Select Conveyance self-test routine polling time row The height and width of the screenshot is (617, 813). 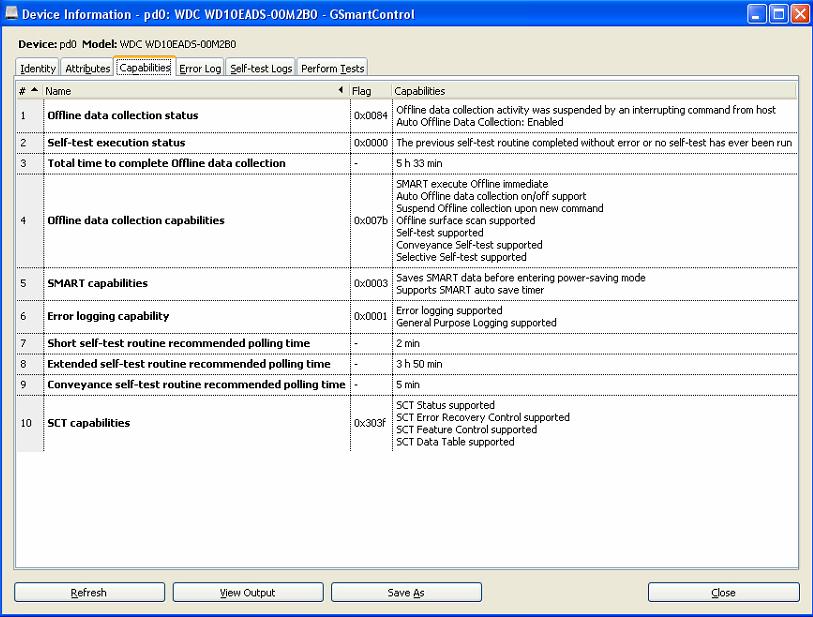pyautogui.click(x=406, y=385)
